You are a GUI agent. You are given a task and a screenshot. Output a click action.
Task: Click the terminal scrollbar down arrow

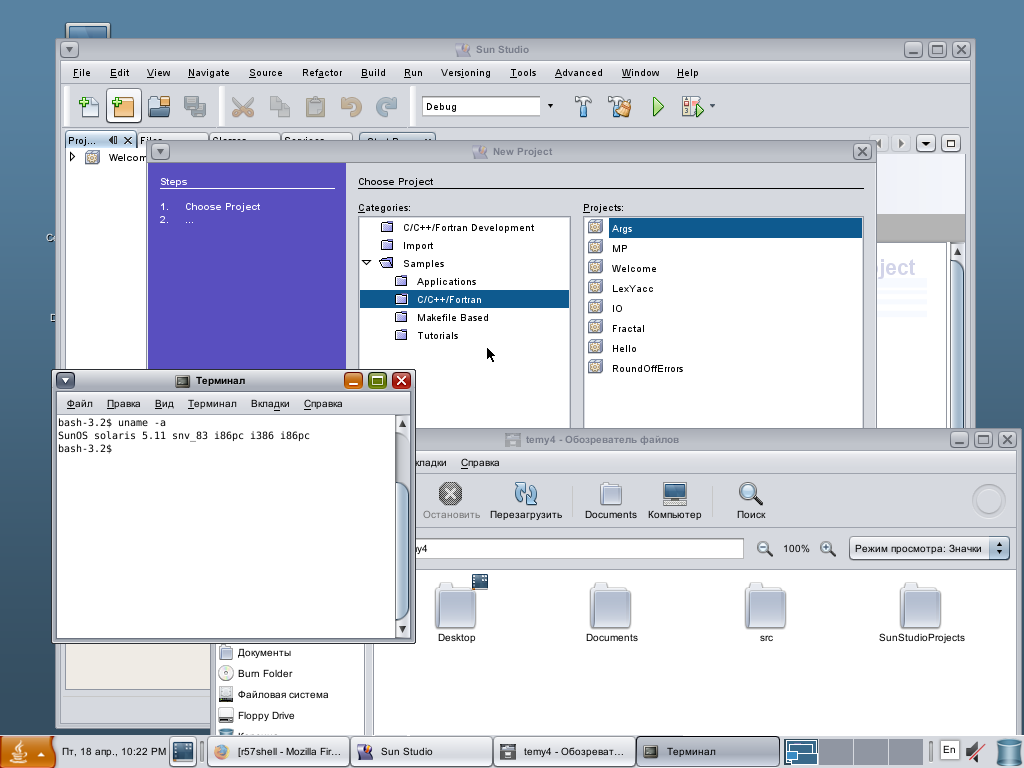coord(402,630)
